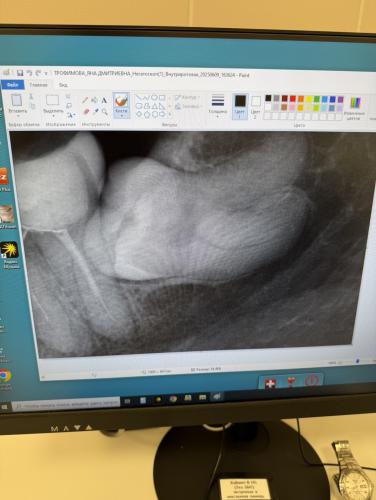Open Task View on the taskbar
Screen dimensions: 376x500
pos(127,402)
